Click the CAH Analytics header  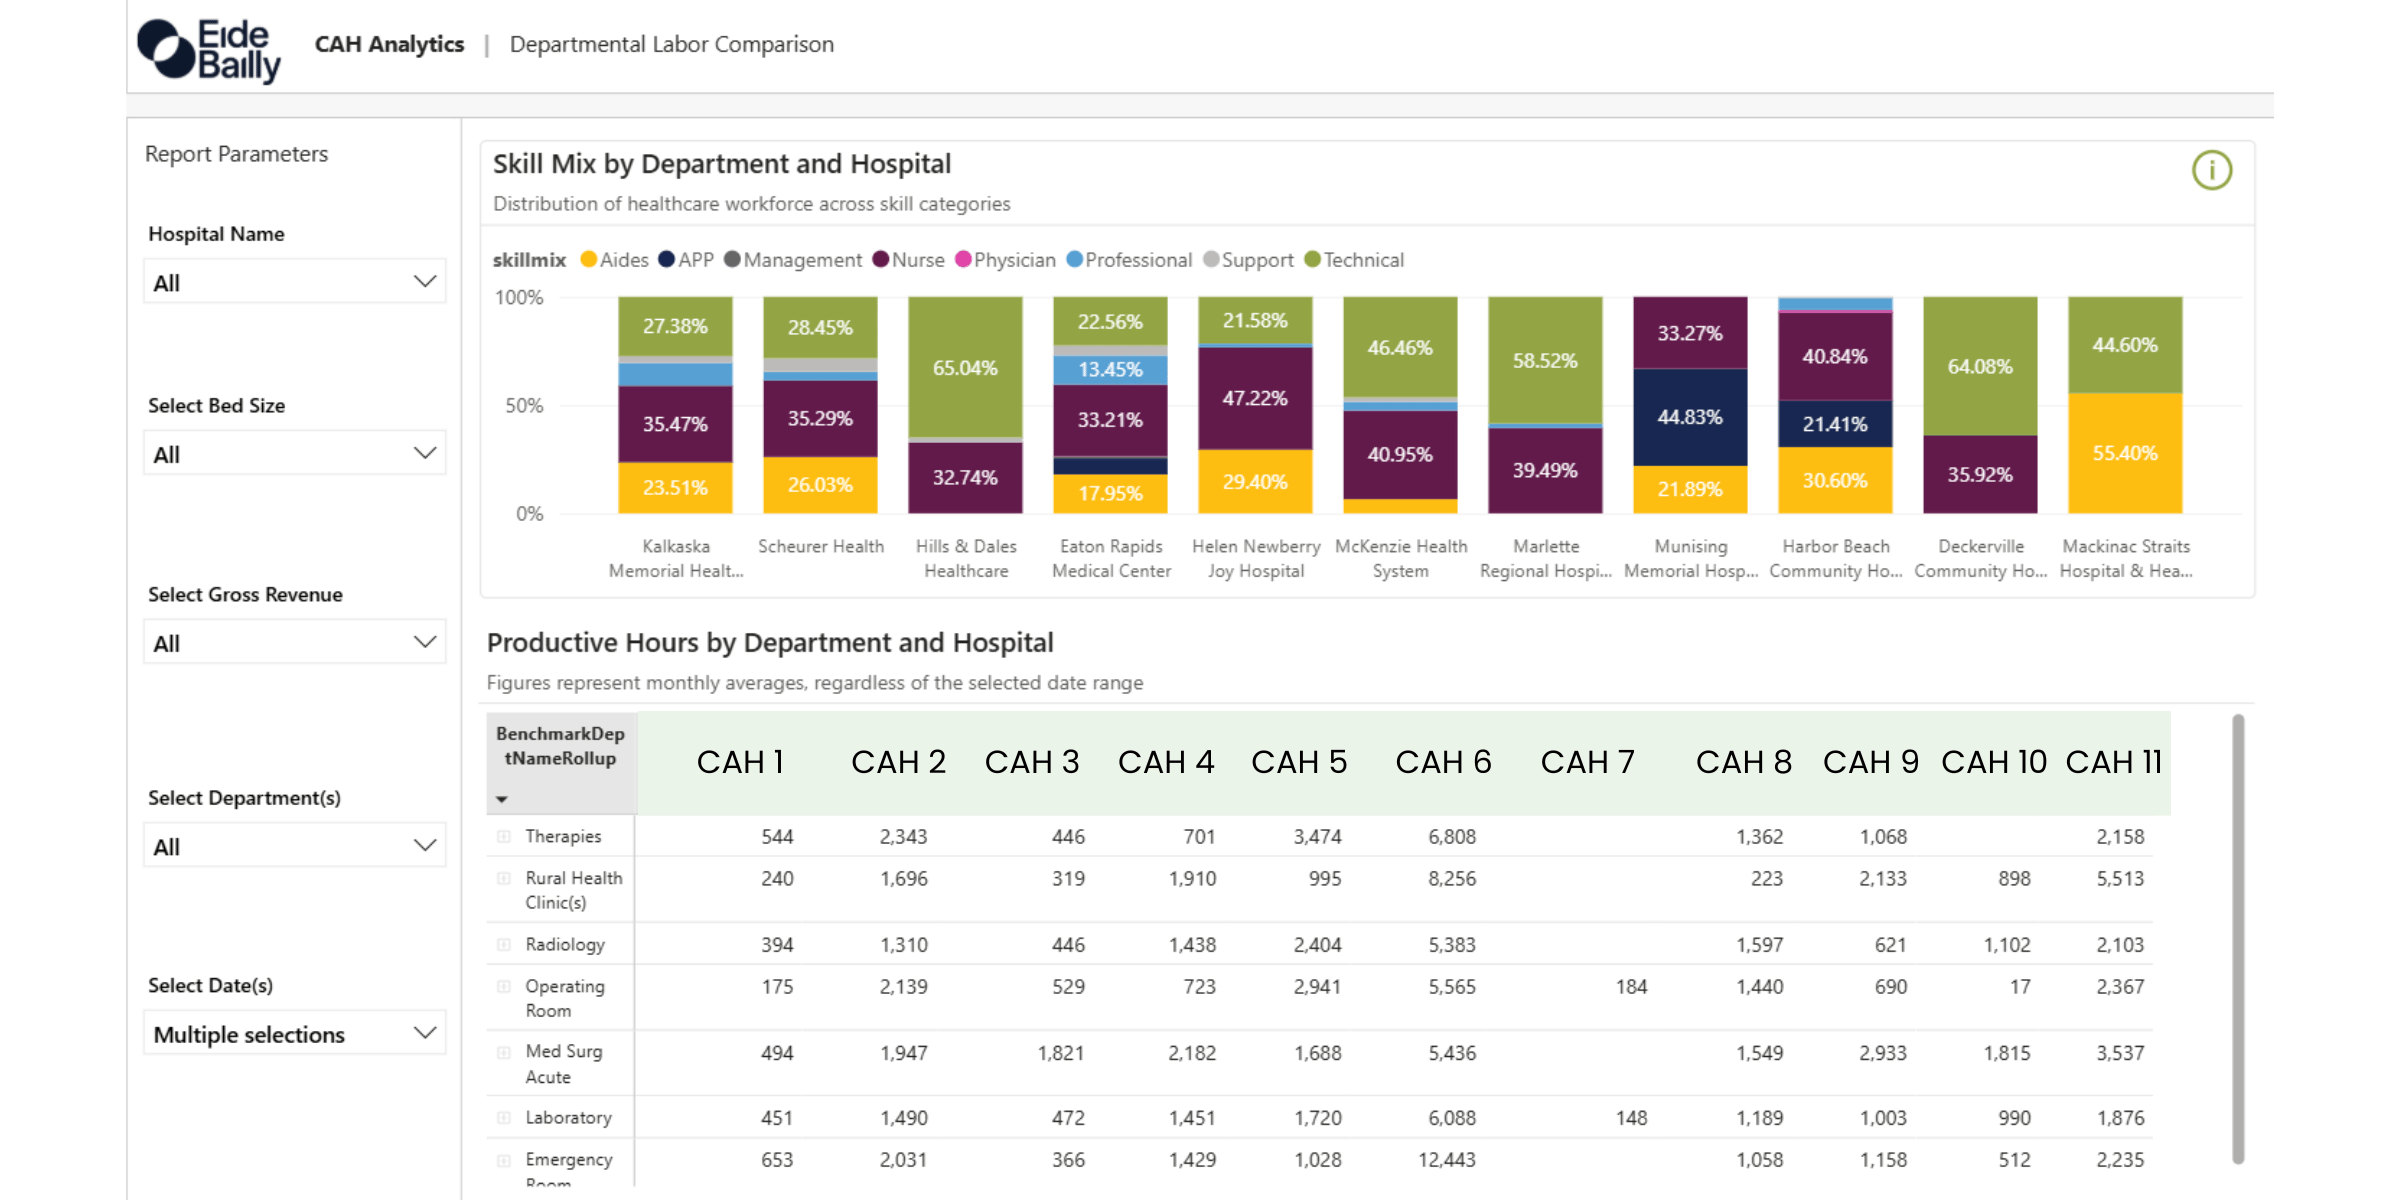tap(389, 44)
